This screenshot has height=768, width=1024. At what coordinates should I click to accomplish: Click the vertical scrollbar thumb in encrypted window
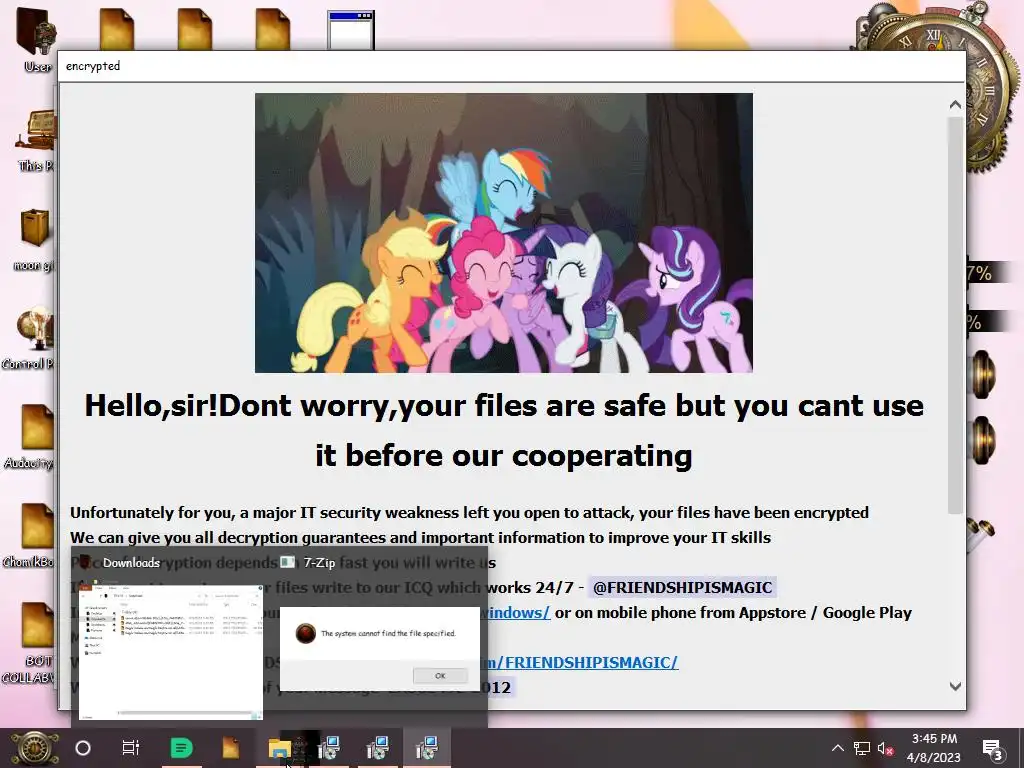point(955,315)
